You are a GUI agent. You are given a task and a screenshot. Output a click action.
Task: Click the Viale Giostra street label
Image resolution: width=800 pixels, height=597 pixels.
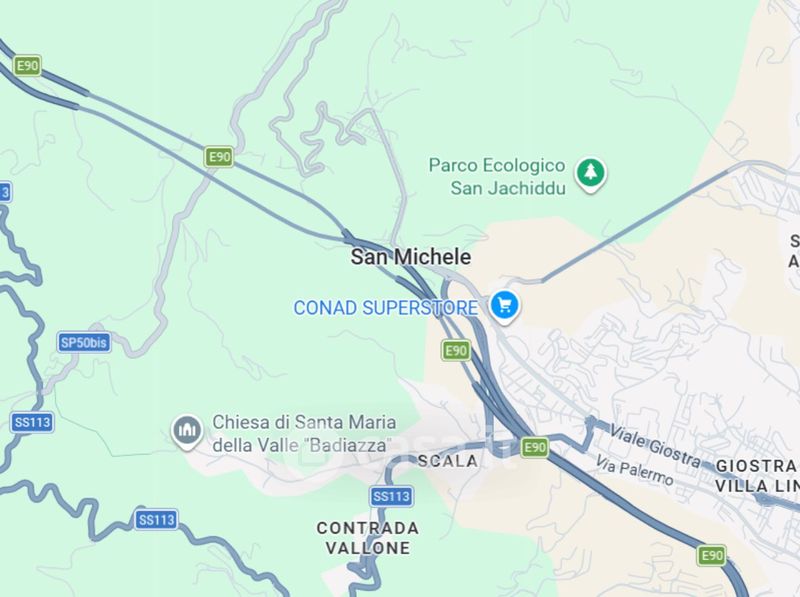tap(655, 446)
